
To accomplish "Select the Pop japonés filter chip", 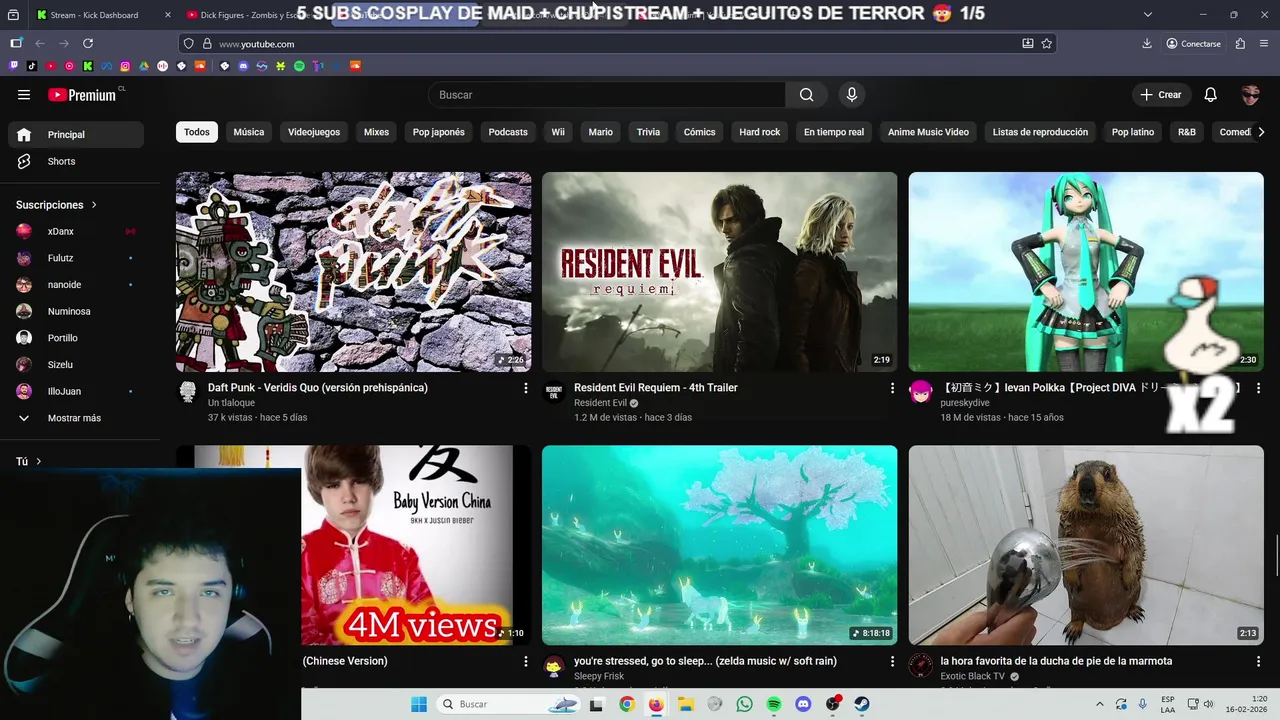I will point(439,132).
